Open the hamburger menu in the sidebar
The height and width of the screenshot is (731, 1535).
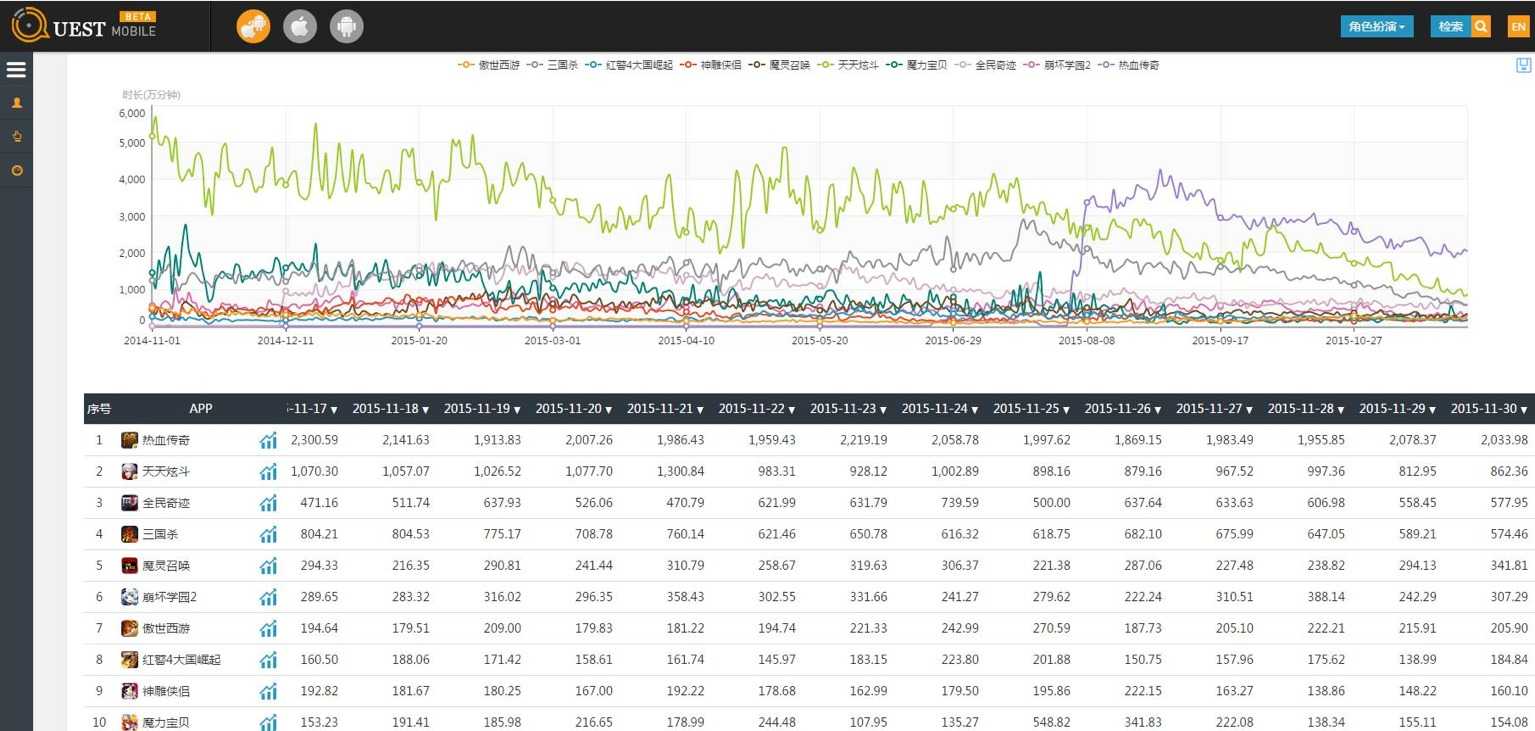point(16,70)
